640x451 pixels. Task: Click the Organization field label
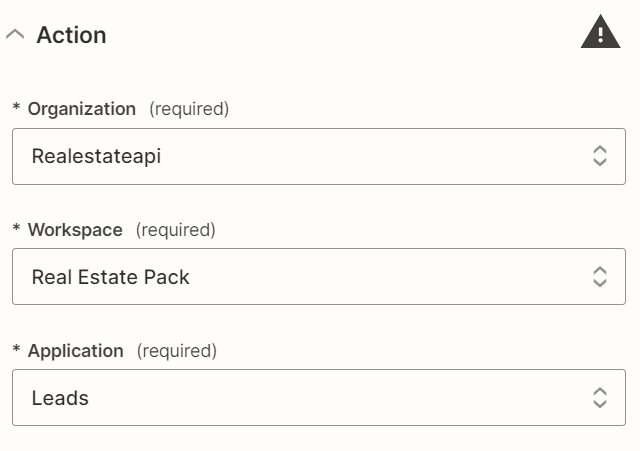(x=82, y=109)
